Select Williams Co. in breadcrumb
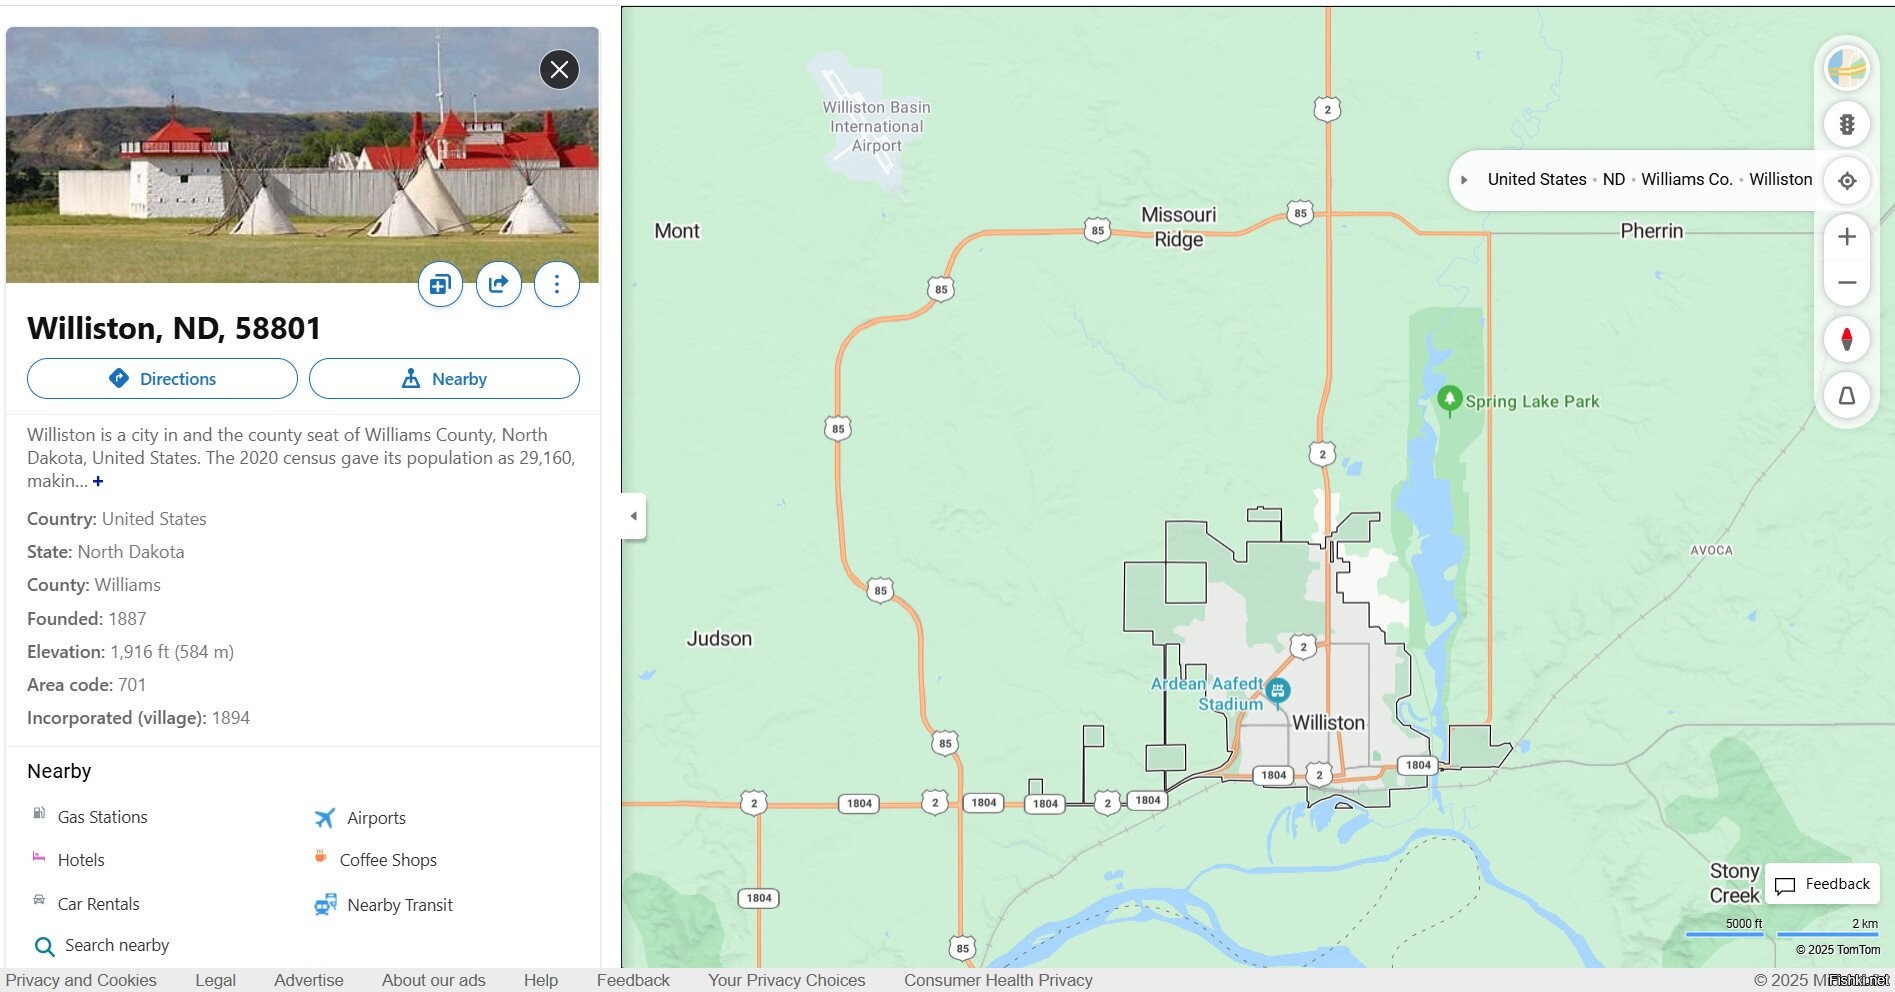 point(1687,179)
